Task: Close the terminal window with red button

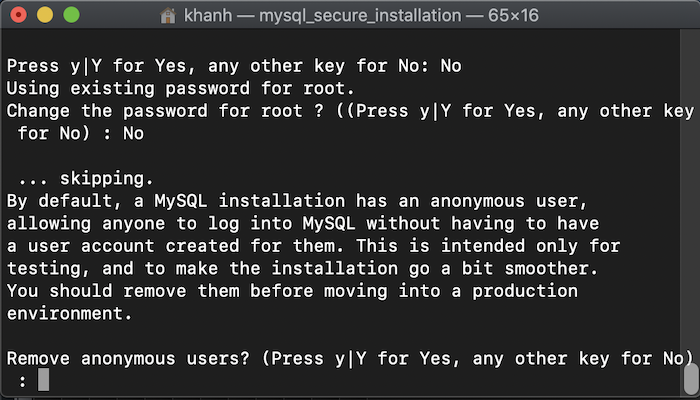Action: [x=18, y=15]
